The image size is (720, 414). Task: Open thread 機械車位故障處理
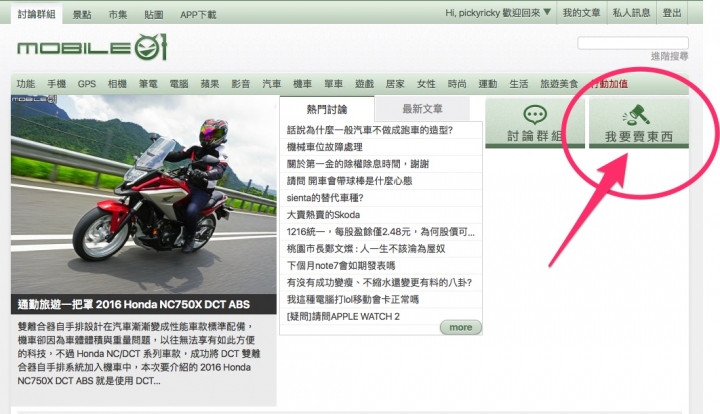tap(325, 147)
